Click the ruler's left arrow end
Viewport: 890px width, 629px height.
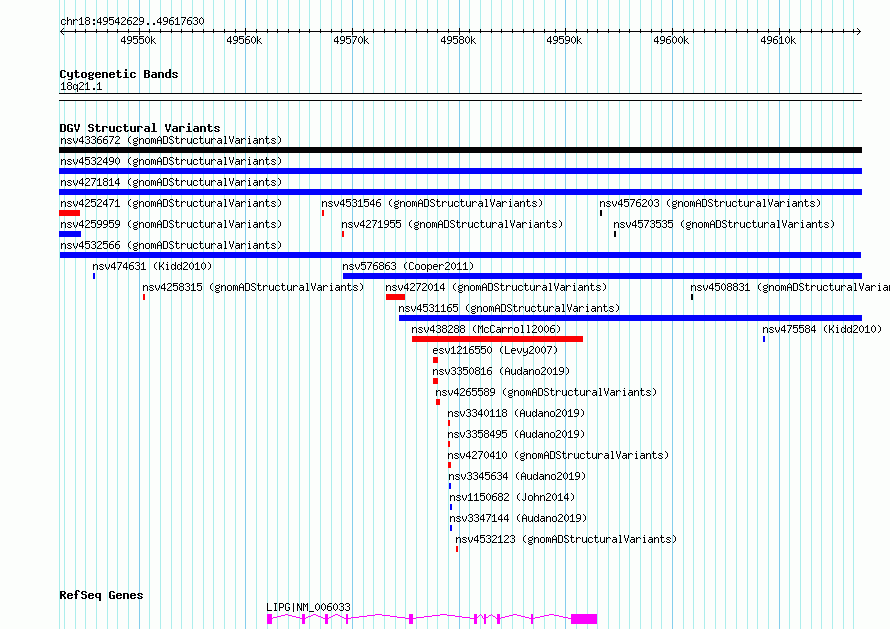tap(62, 31)
